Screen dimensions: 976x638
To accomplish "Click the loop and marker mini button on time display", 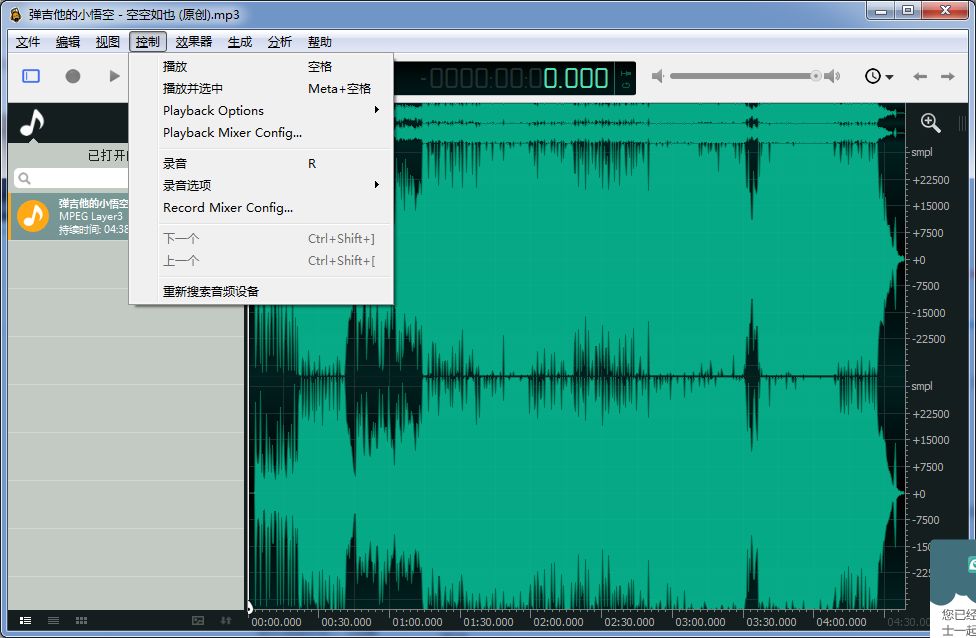I will point(626,78).
